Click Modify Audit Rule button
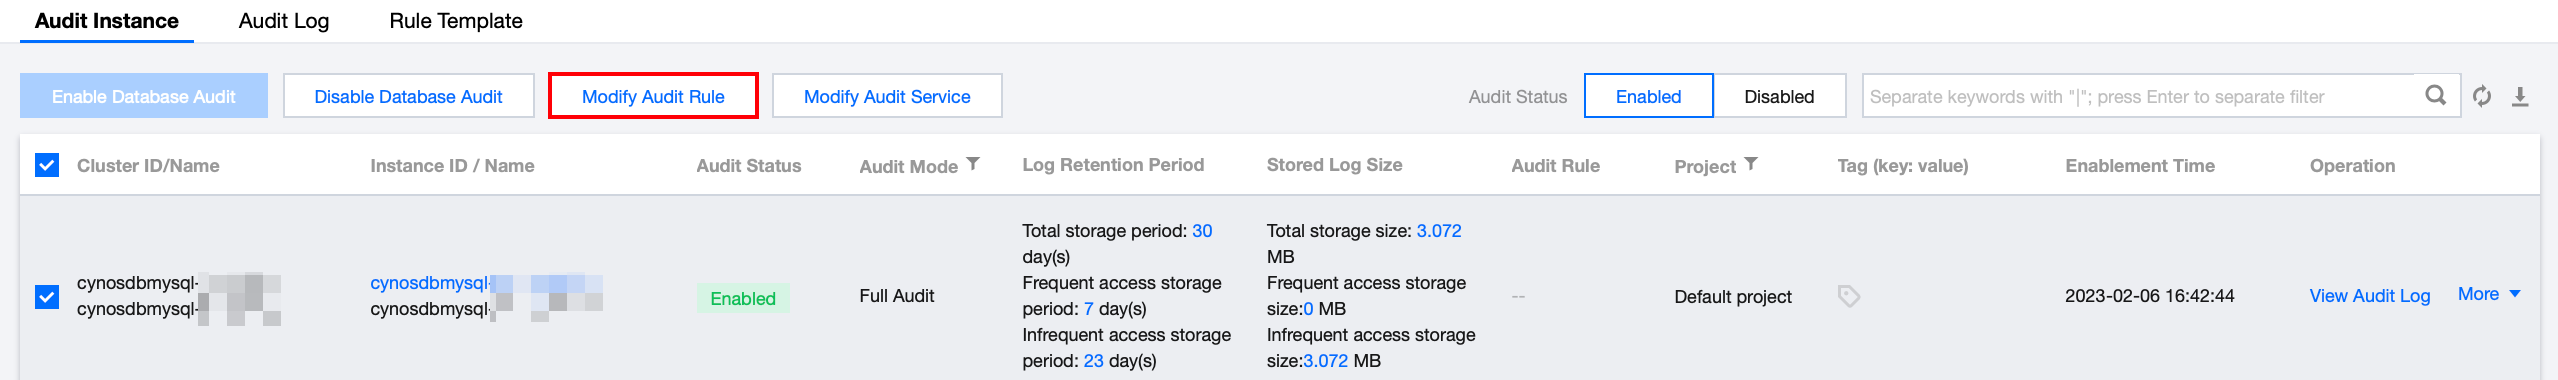The height and width of the screenshot is (380, 2558). (653, 96)
